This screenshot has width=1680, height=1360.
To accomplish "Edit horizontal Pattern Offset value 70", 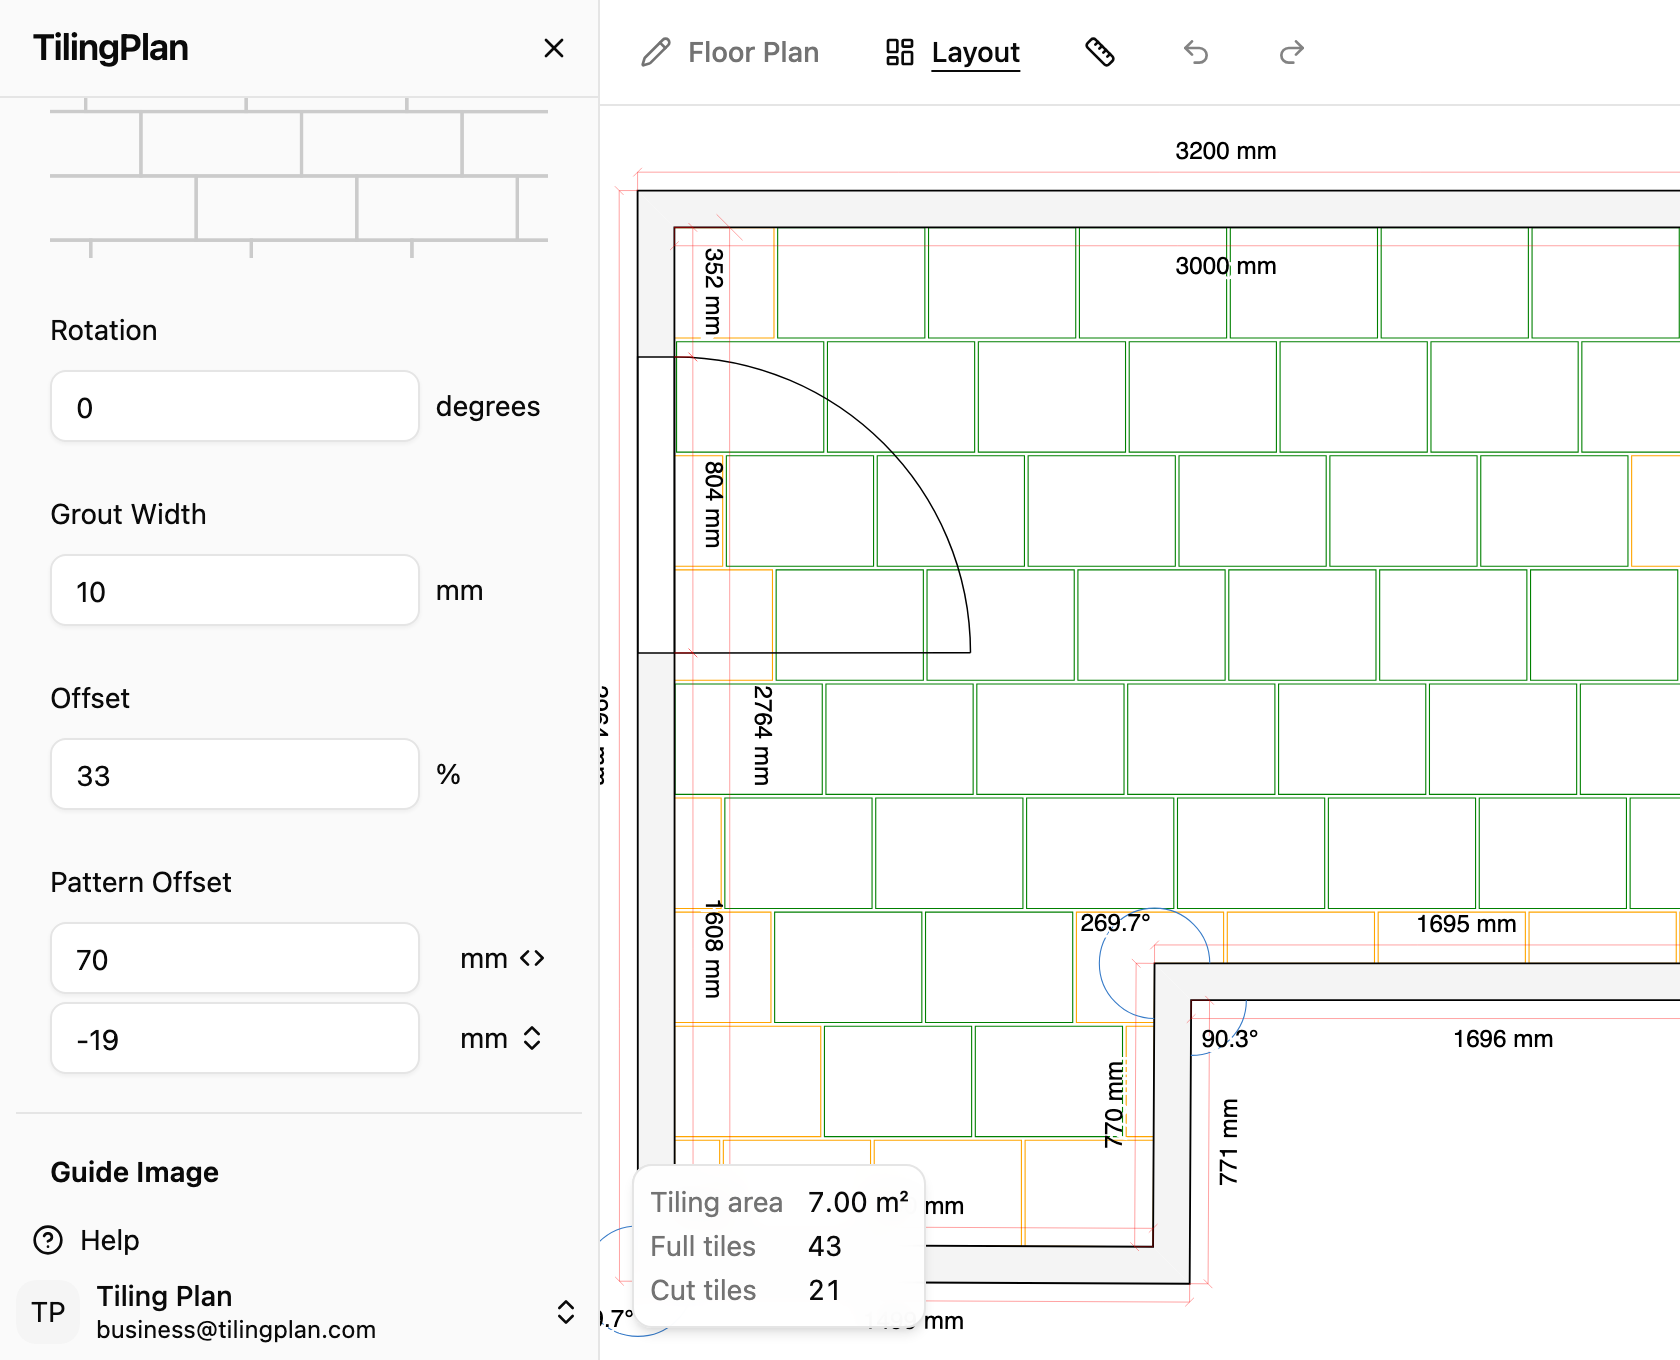I will tap(235, 958).
